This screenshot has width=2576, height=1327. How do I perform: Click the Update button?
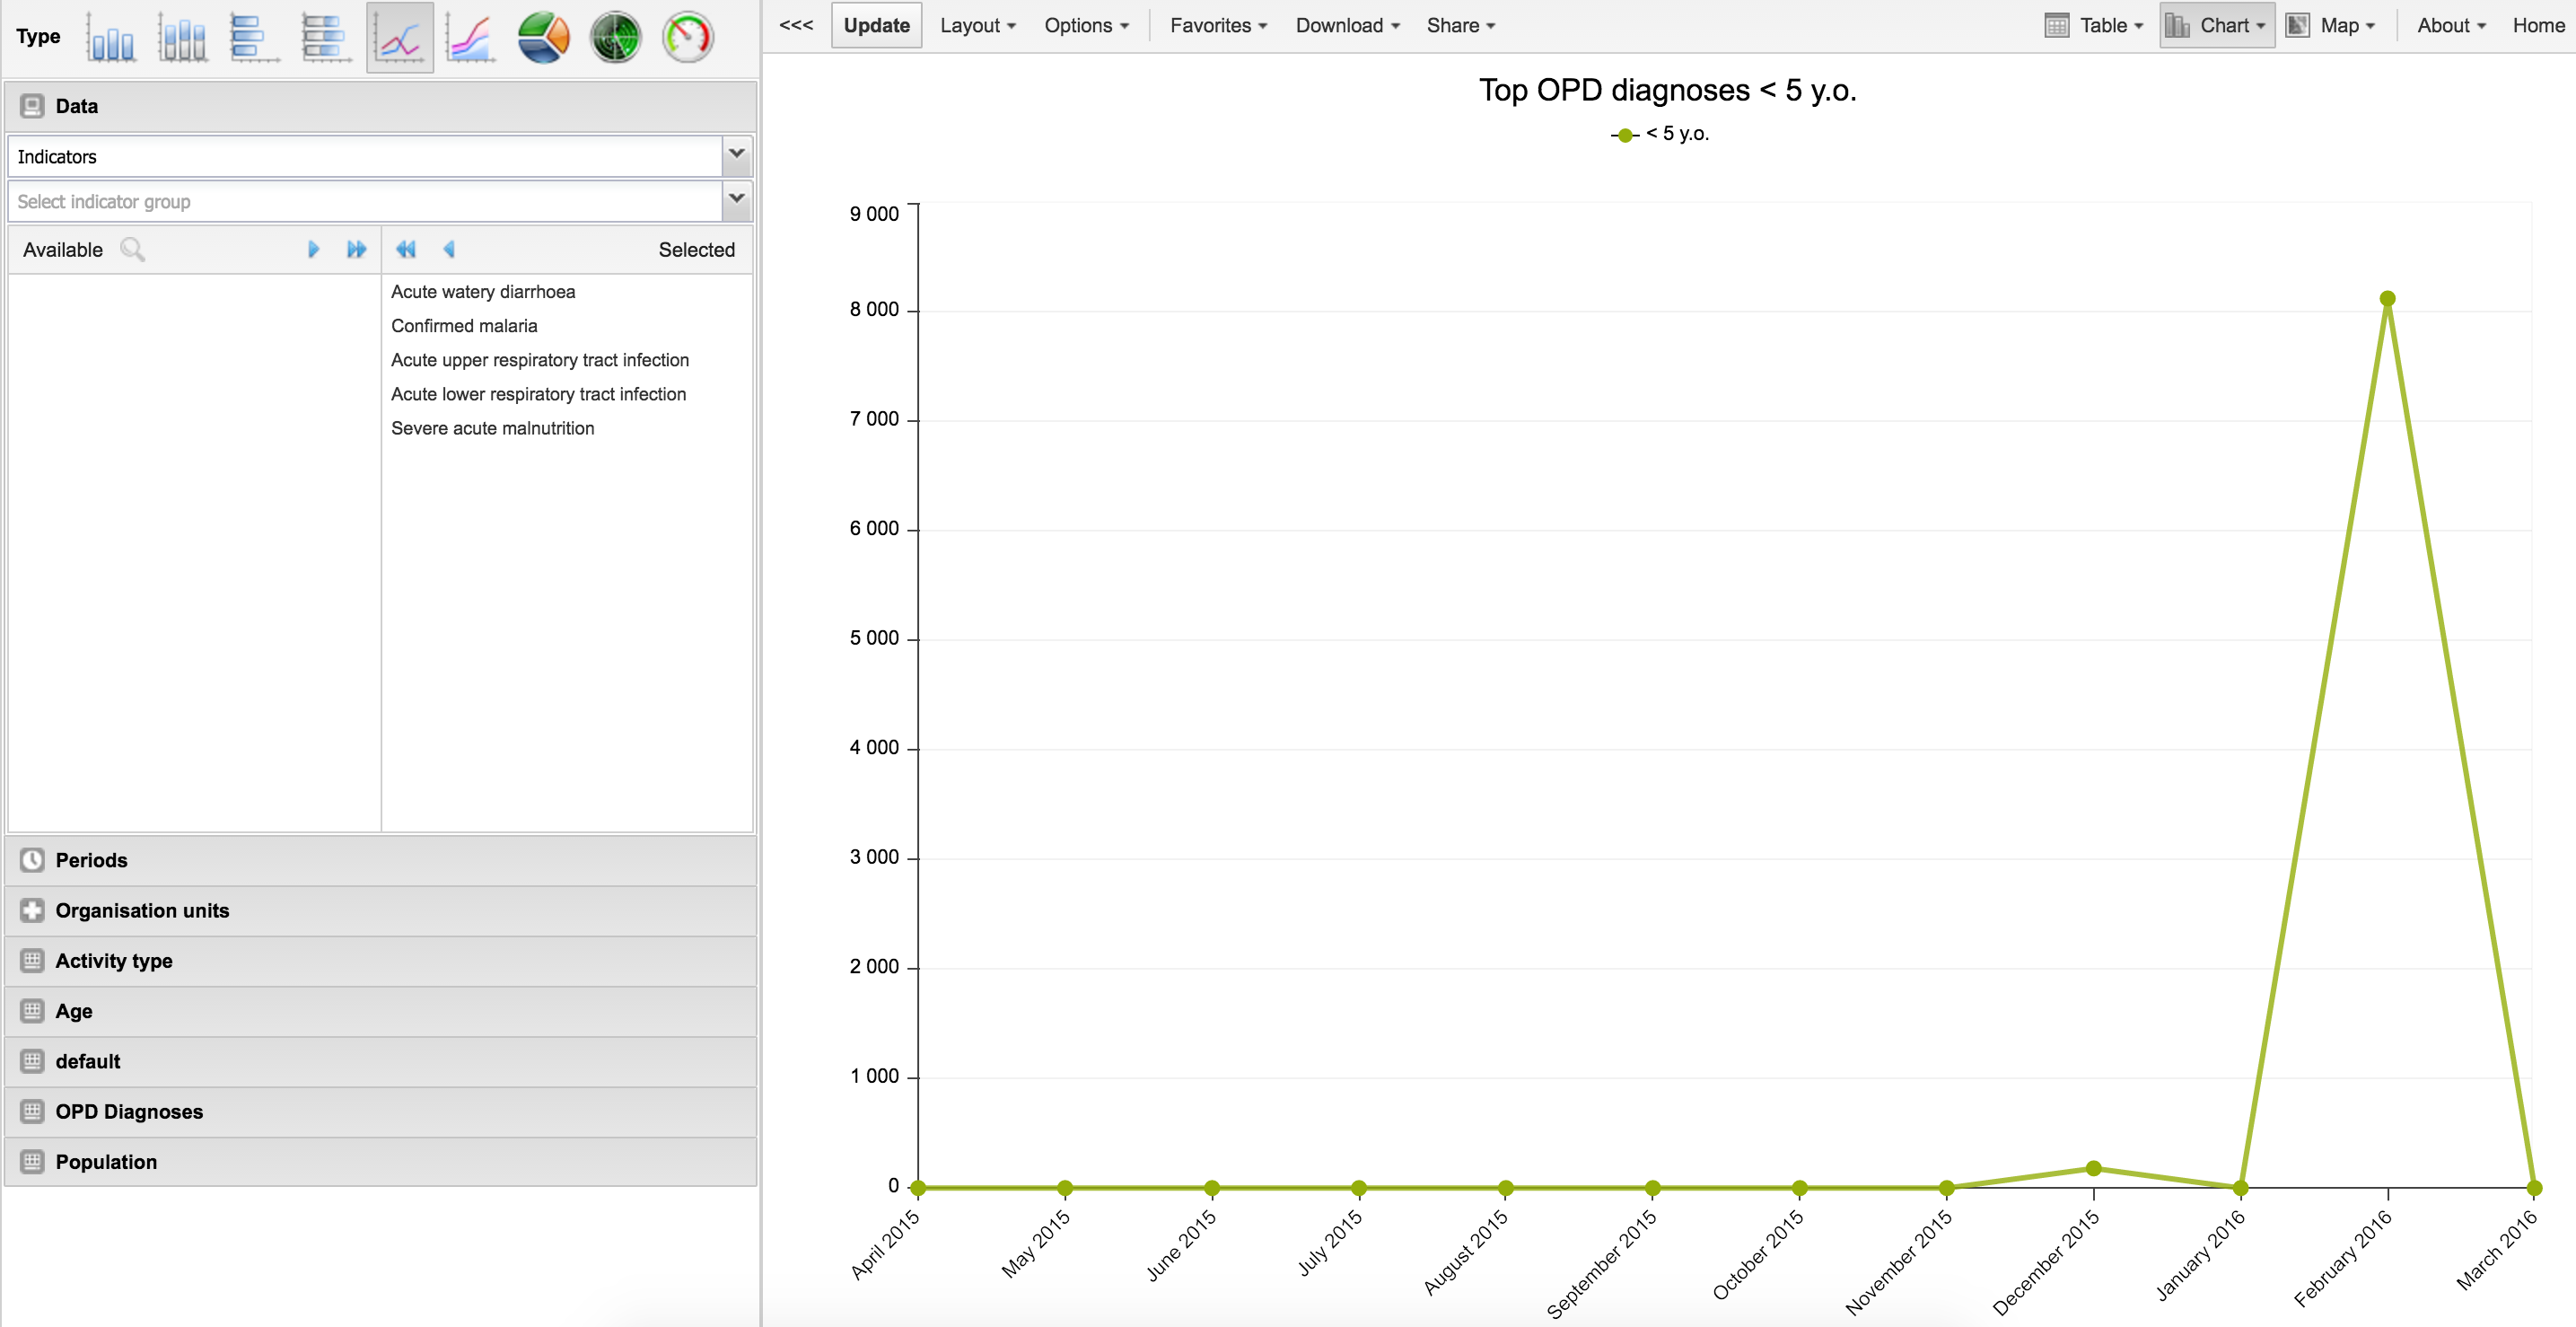876,26
